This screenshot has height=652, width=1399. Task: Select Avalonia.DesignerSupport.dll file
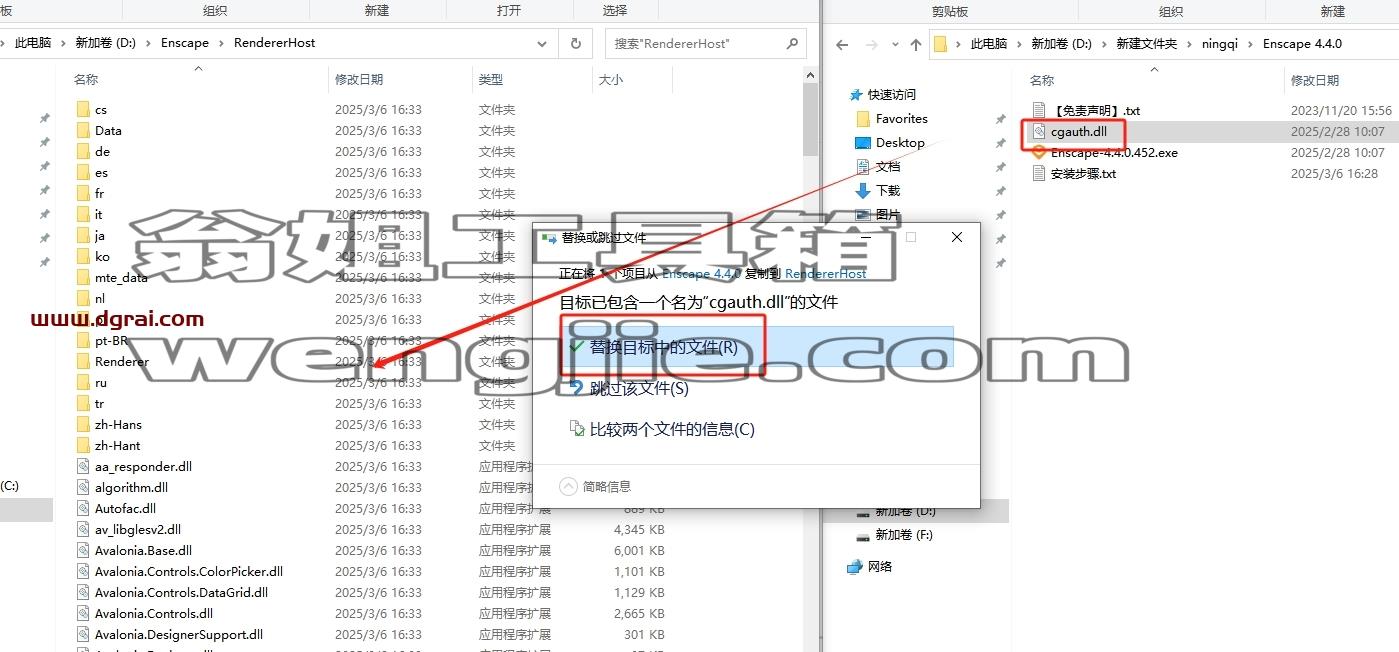179,635
